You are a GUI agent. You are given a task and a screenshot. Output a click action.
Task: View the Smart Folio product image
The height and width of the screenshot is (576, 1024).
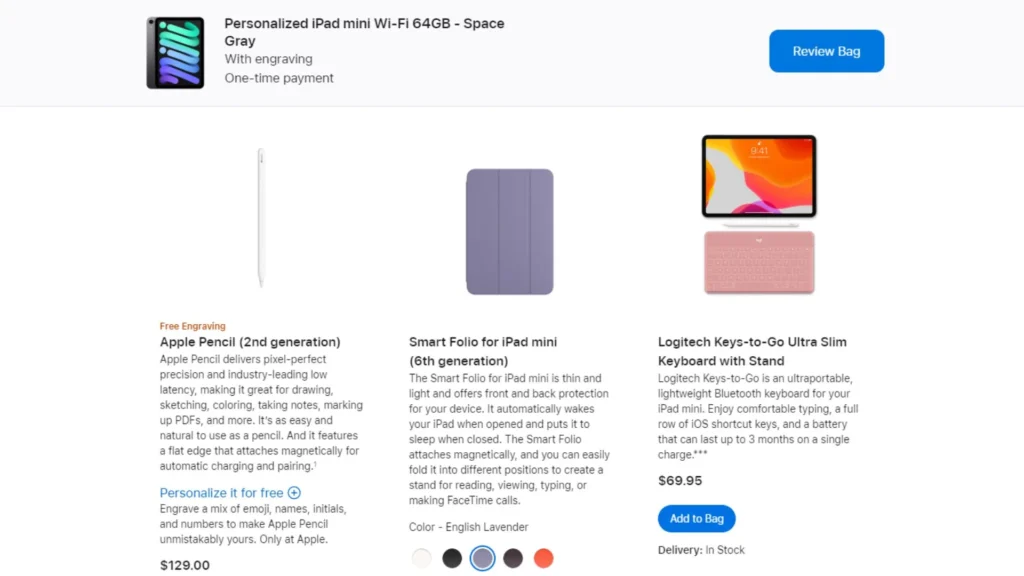[x=510, y=233]
